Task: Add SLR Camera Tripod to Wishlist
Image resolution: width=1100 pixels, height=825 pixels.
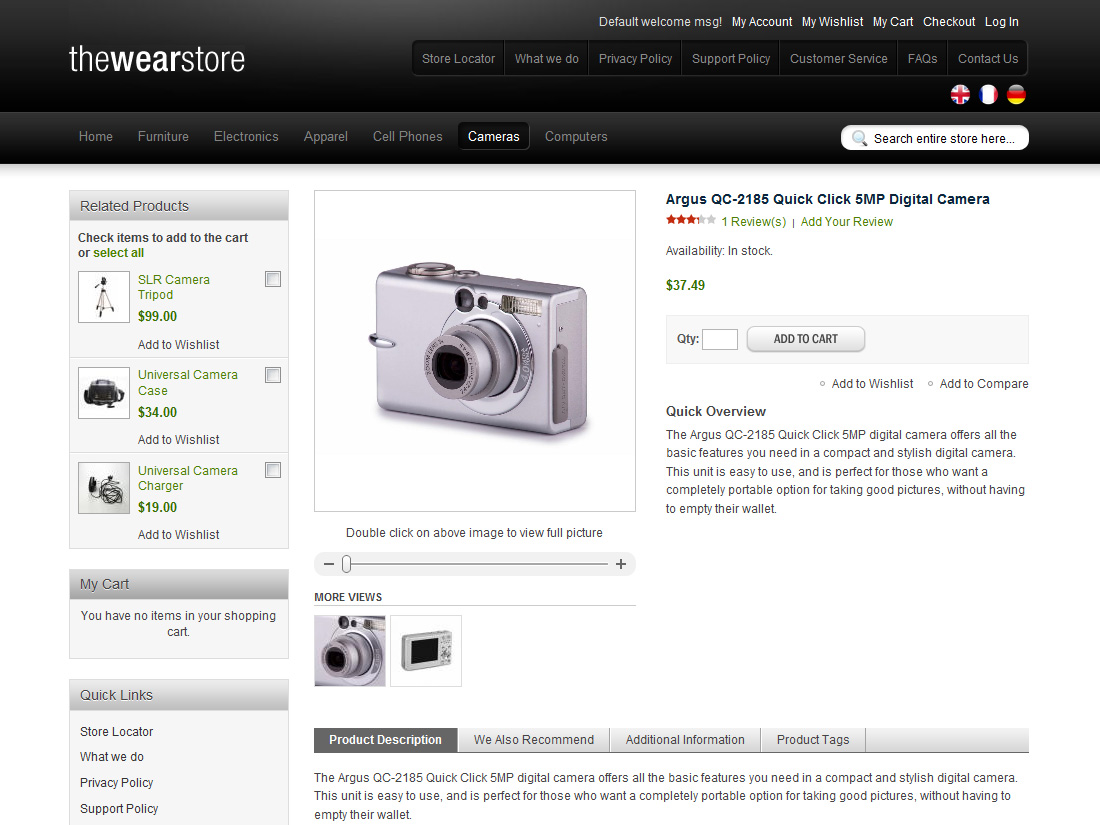Action: [x=178, y=345]
